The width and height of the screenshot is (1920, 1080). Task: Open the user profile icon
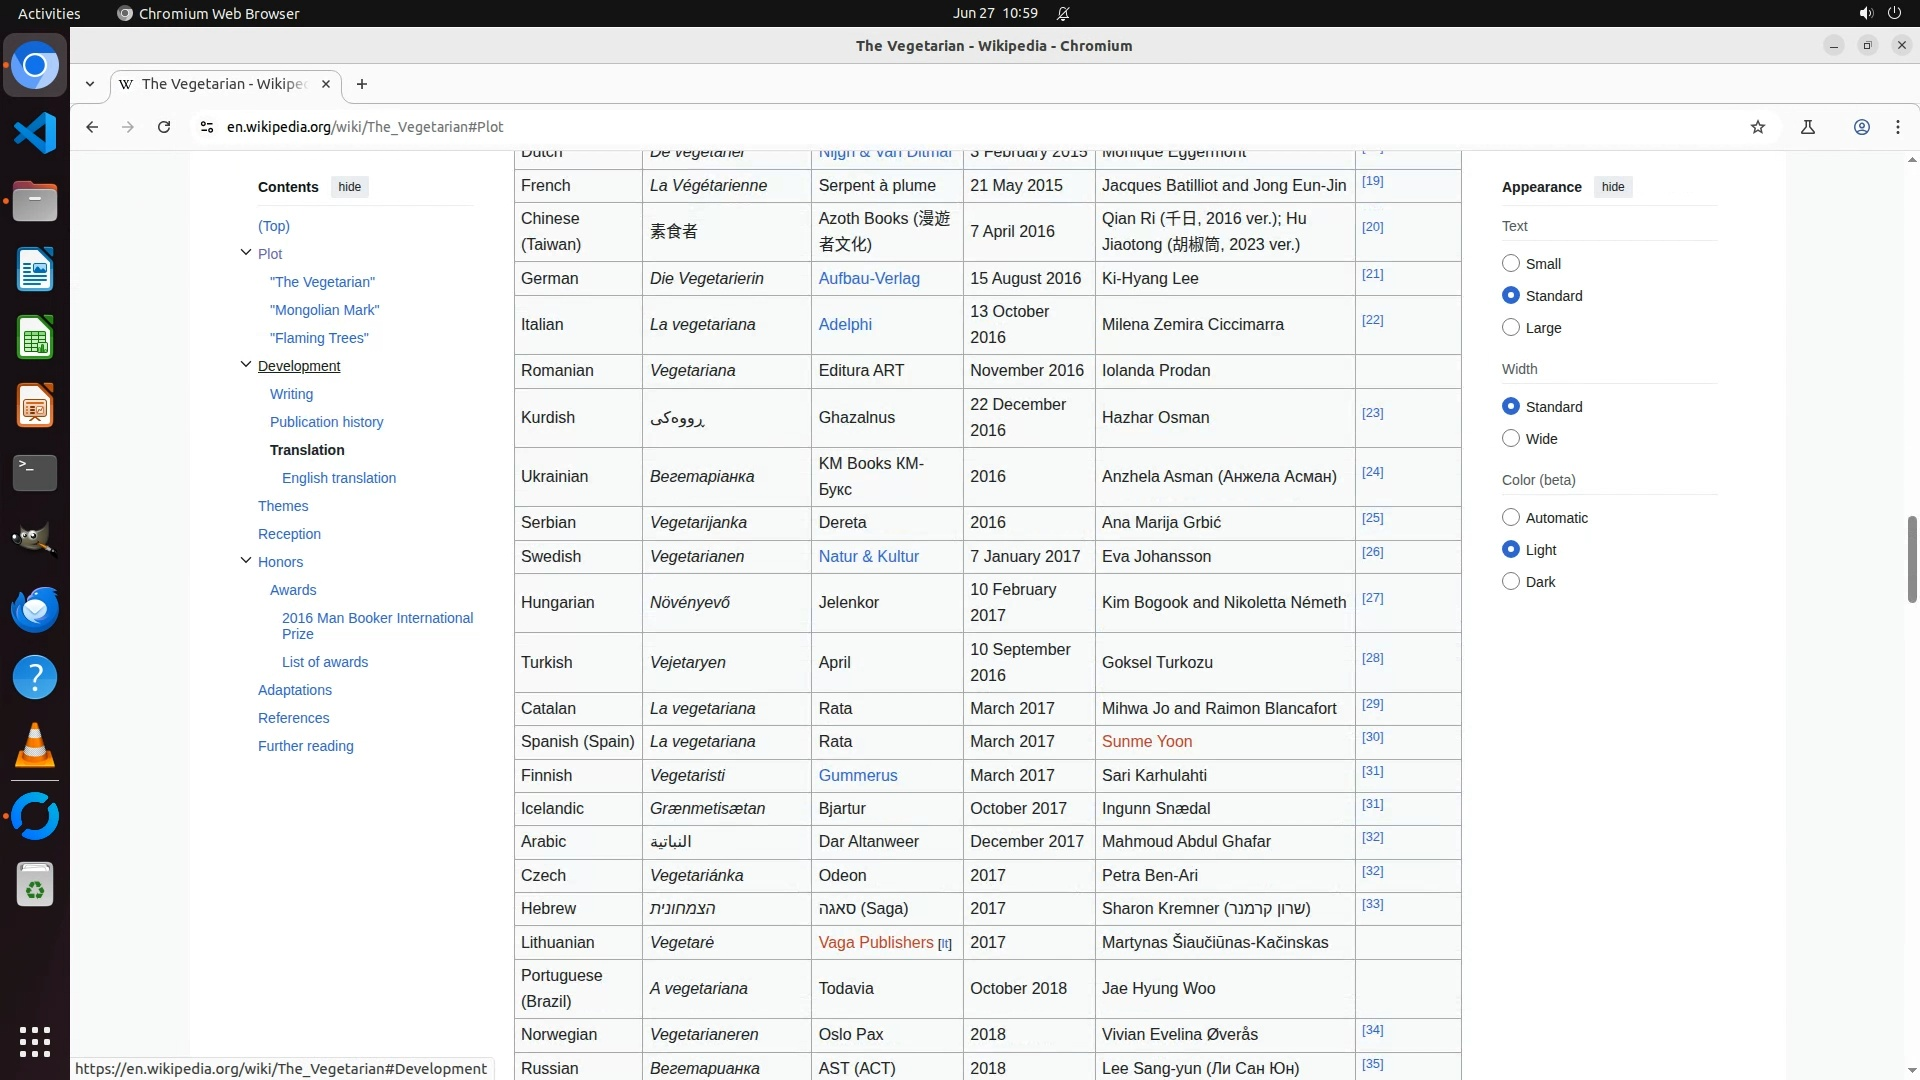pyautogui.click(x=1861, y=127)
